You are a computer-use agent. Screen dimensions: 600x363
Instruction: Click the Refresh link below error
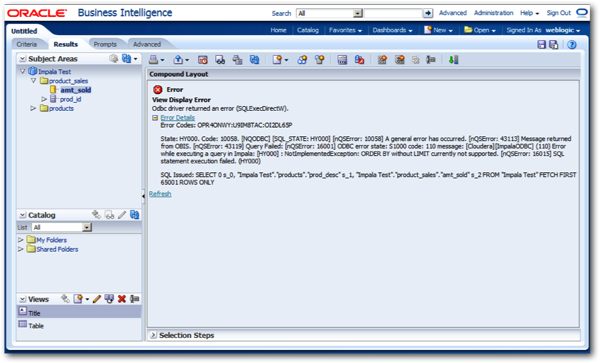click(160, 194)
